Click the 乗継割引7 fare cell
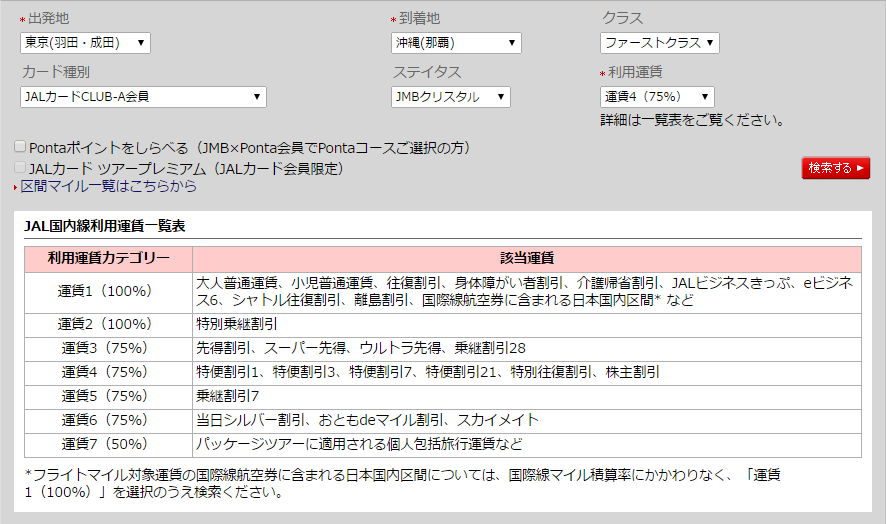 pyautogui.click(x=527, y=397)
